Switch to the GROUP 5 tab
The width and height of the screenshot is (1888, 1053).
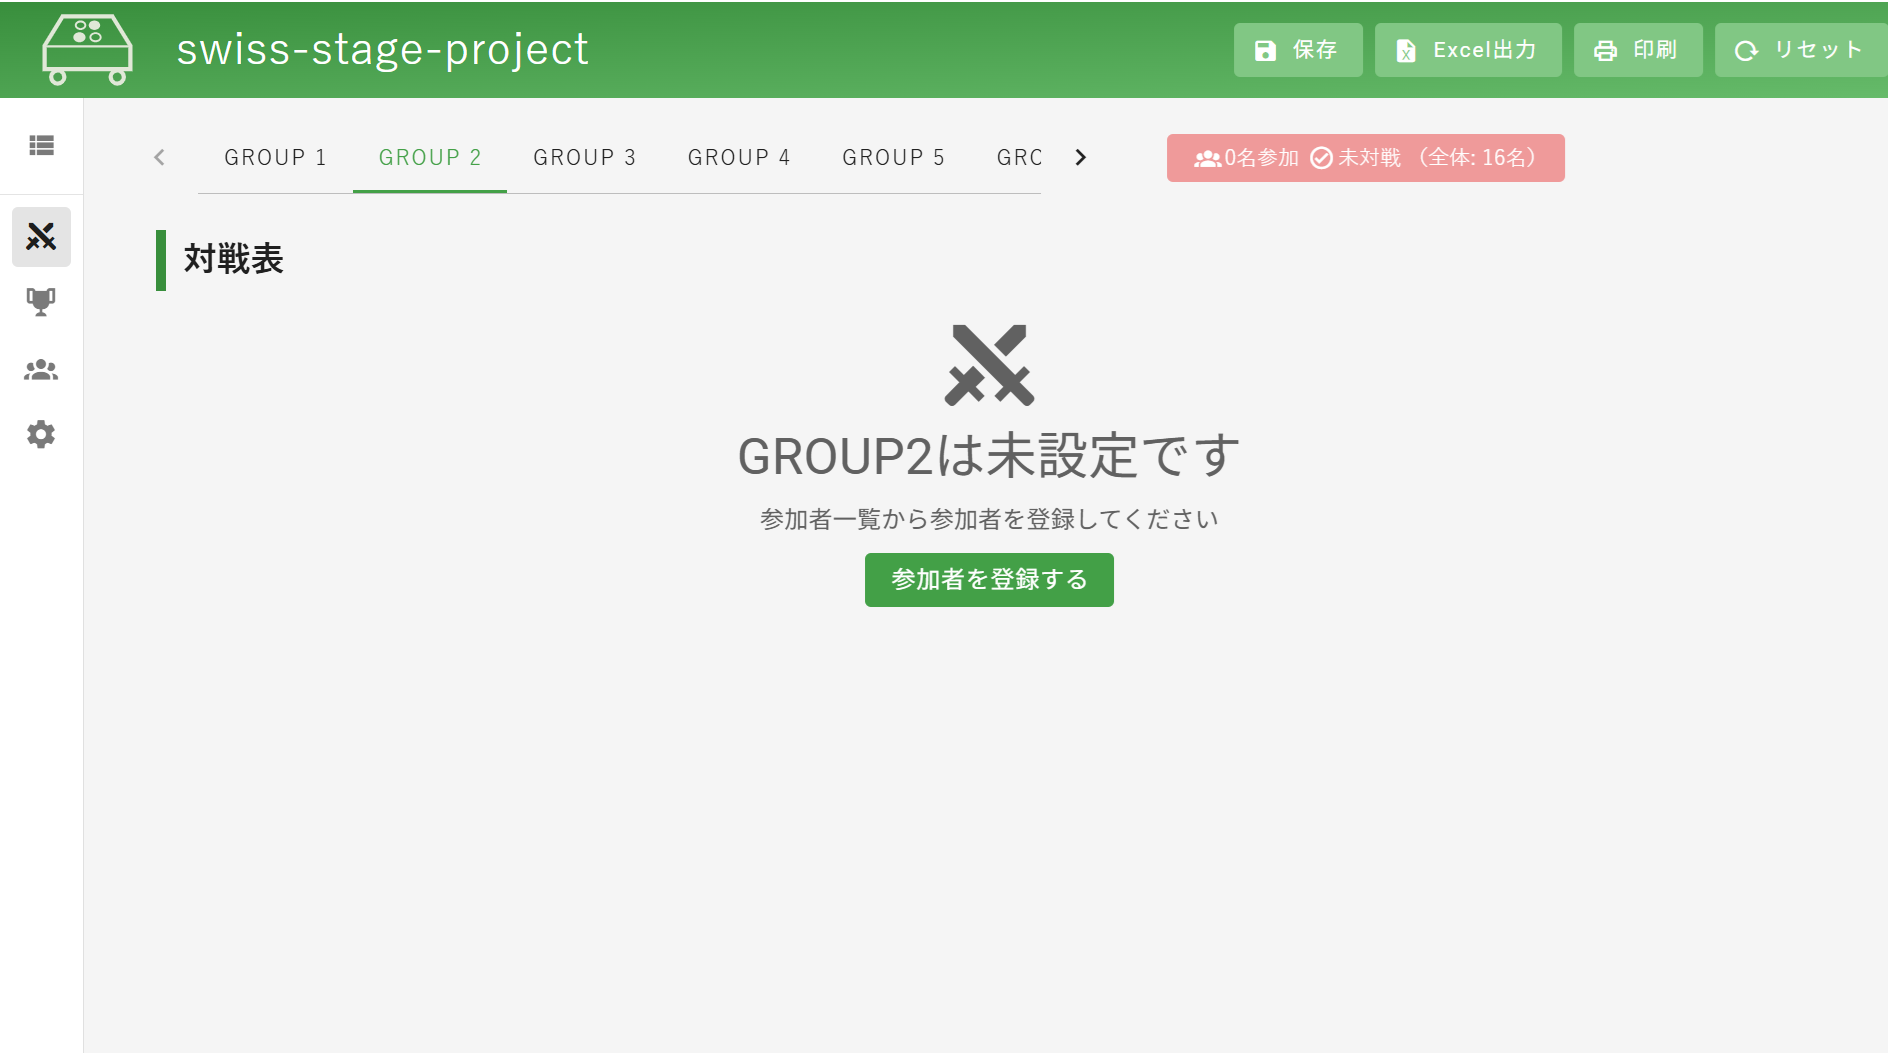[895, 157]
